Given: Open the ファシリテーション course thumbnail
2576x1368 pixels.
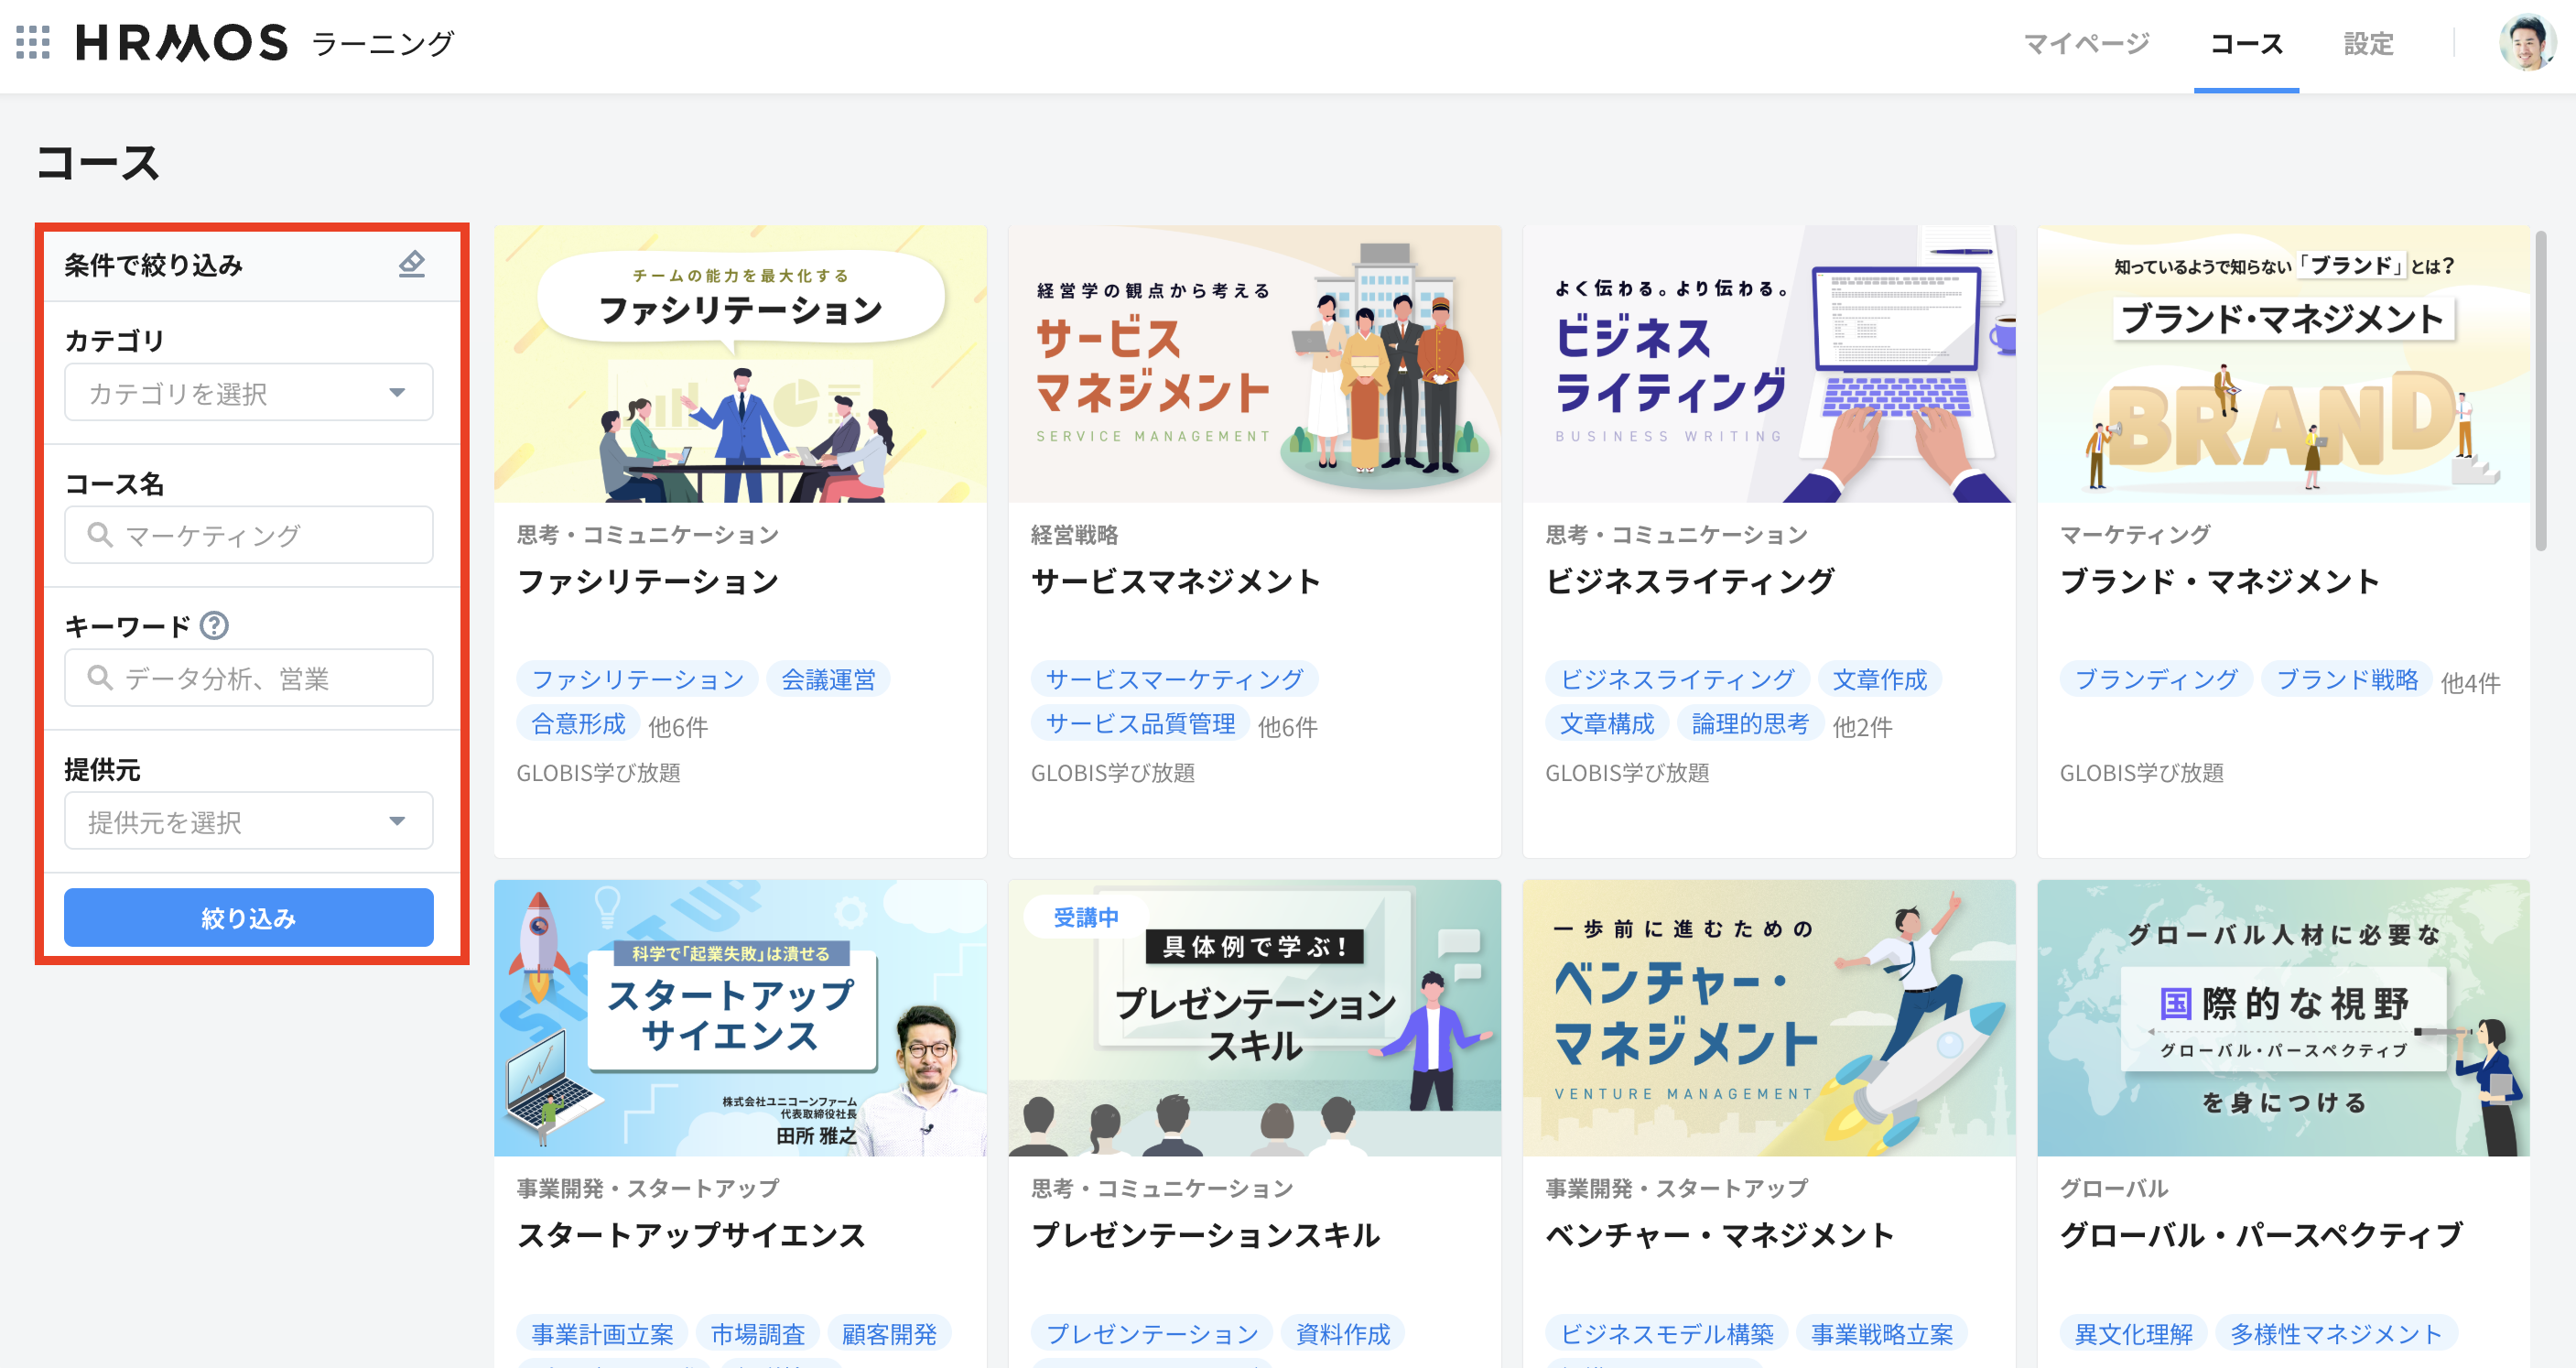Looking at the screenshot, I should click(740, 364).
